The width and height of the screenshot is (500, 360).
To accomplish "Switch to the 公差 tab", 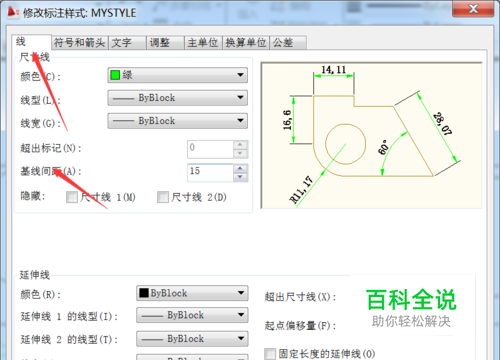I will pyautogui.click(x=288, y=43).
